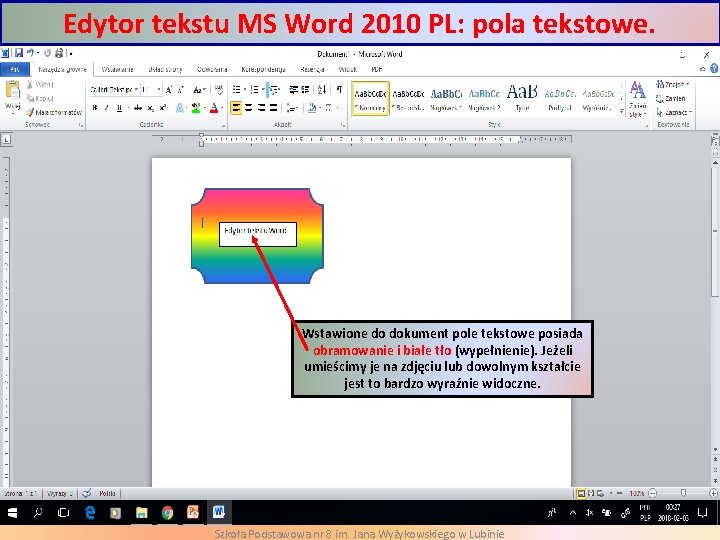This screenshot has width=720, height=540.
Task: Click the Clear Formatting icon
Action: coord(219,90)
